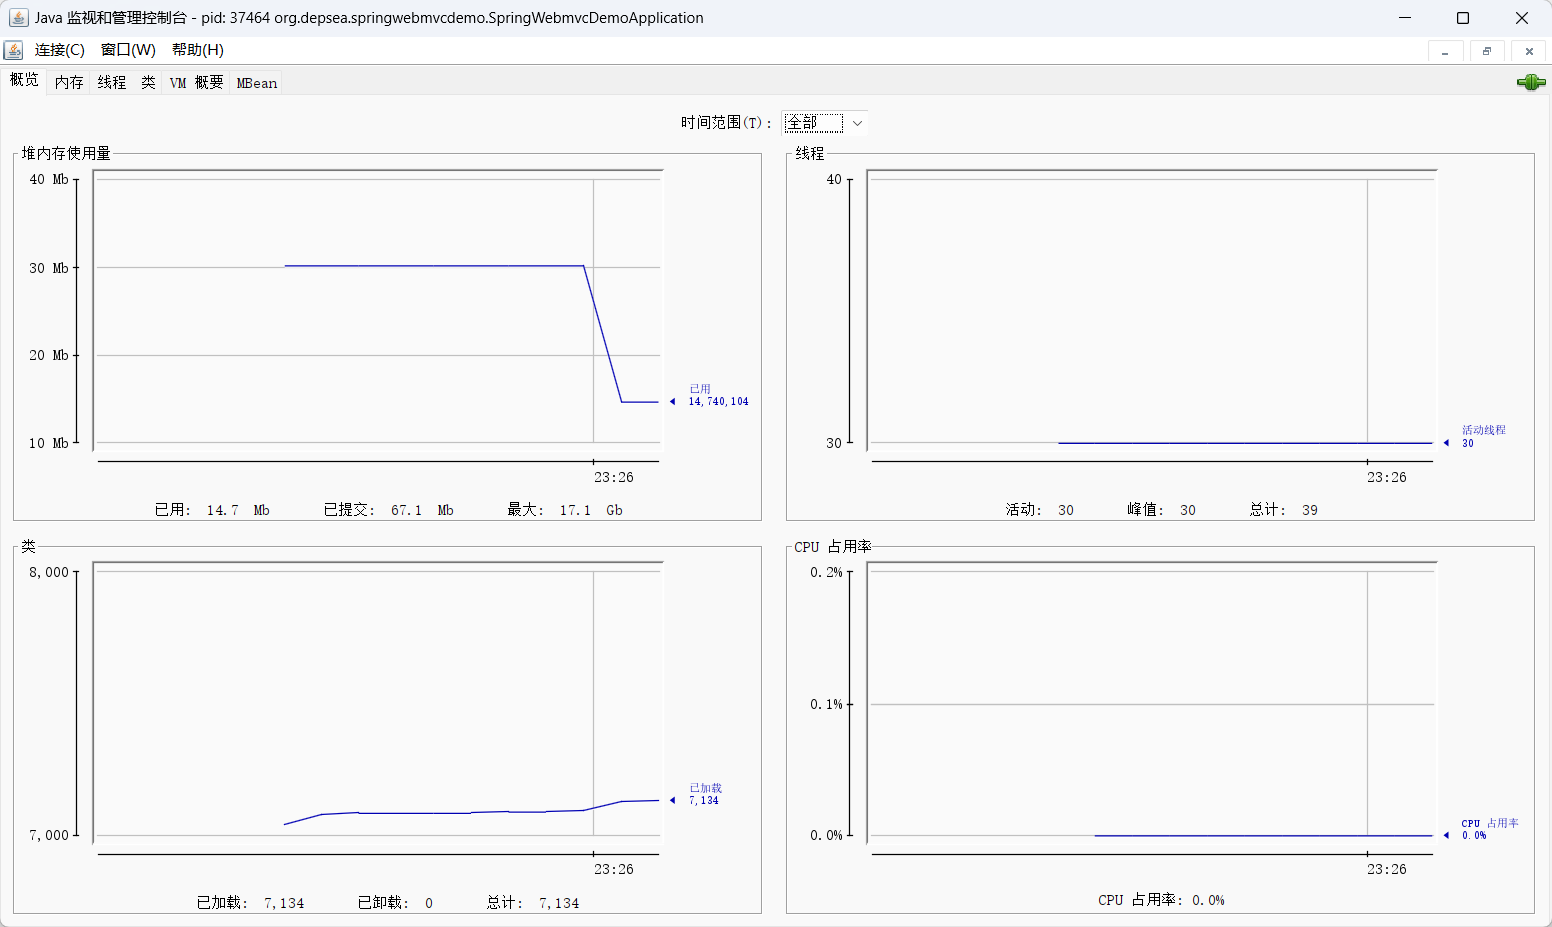Open the 连接(C) menu
Image resolution: width=1552 pixels, height=927 pixels.
coord(59,50)
